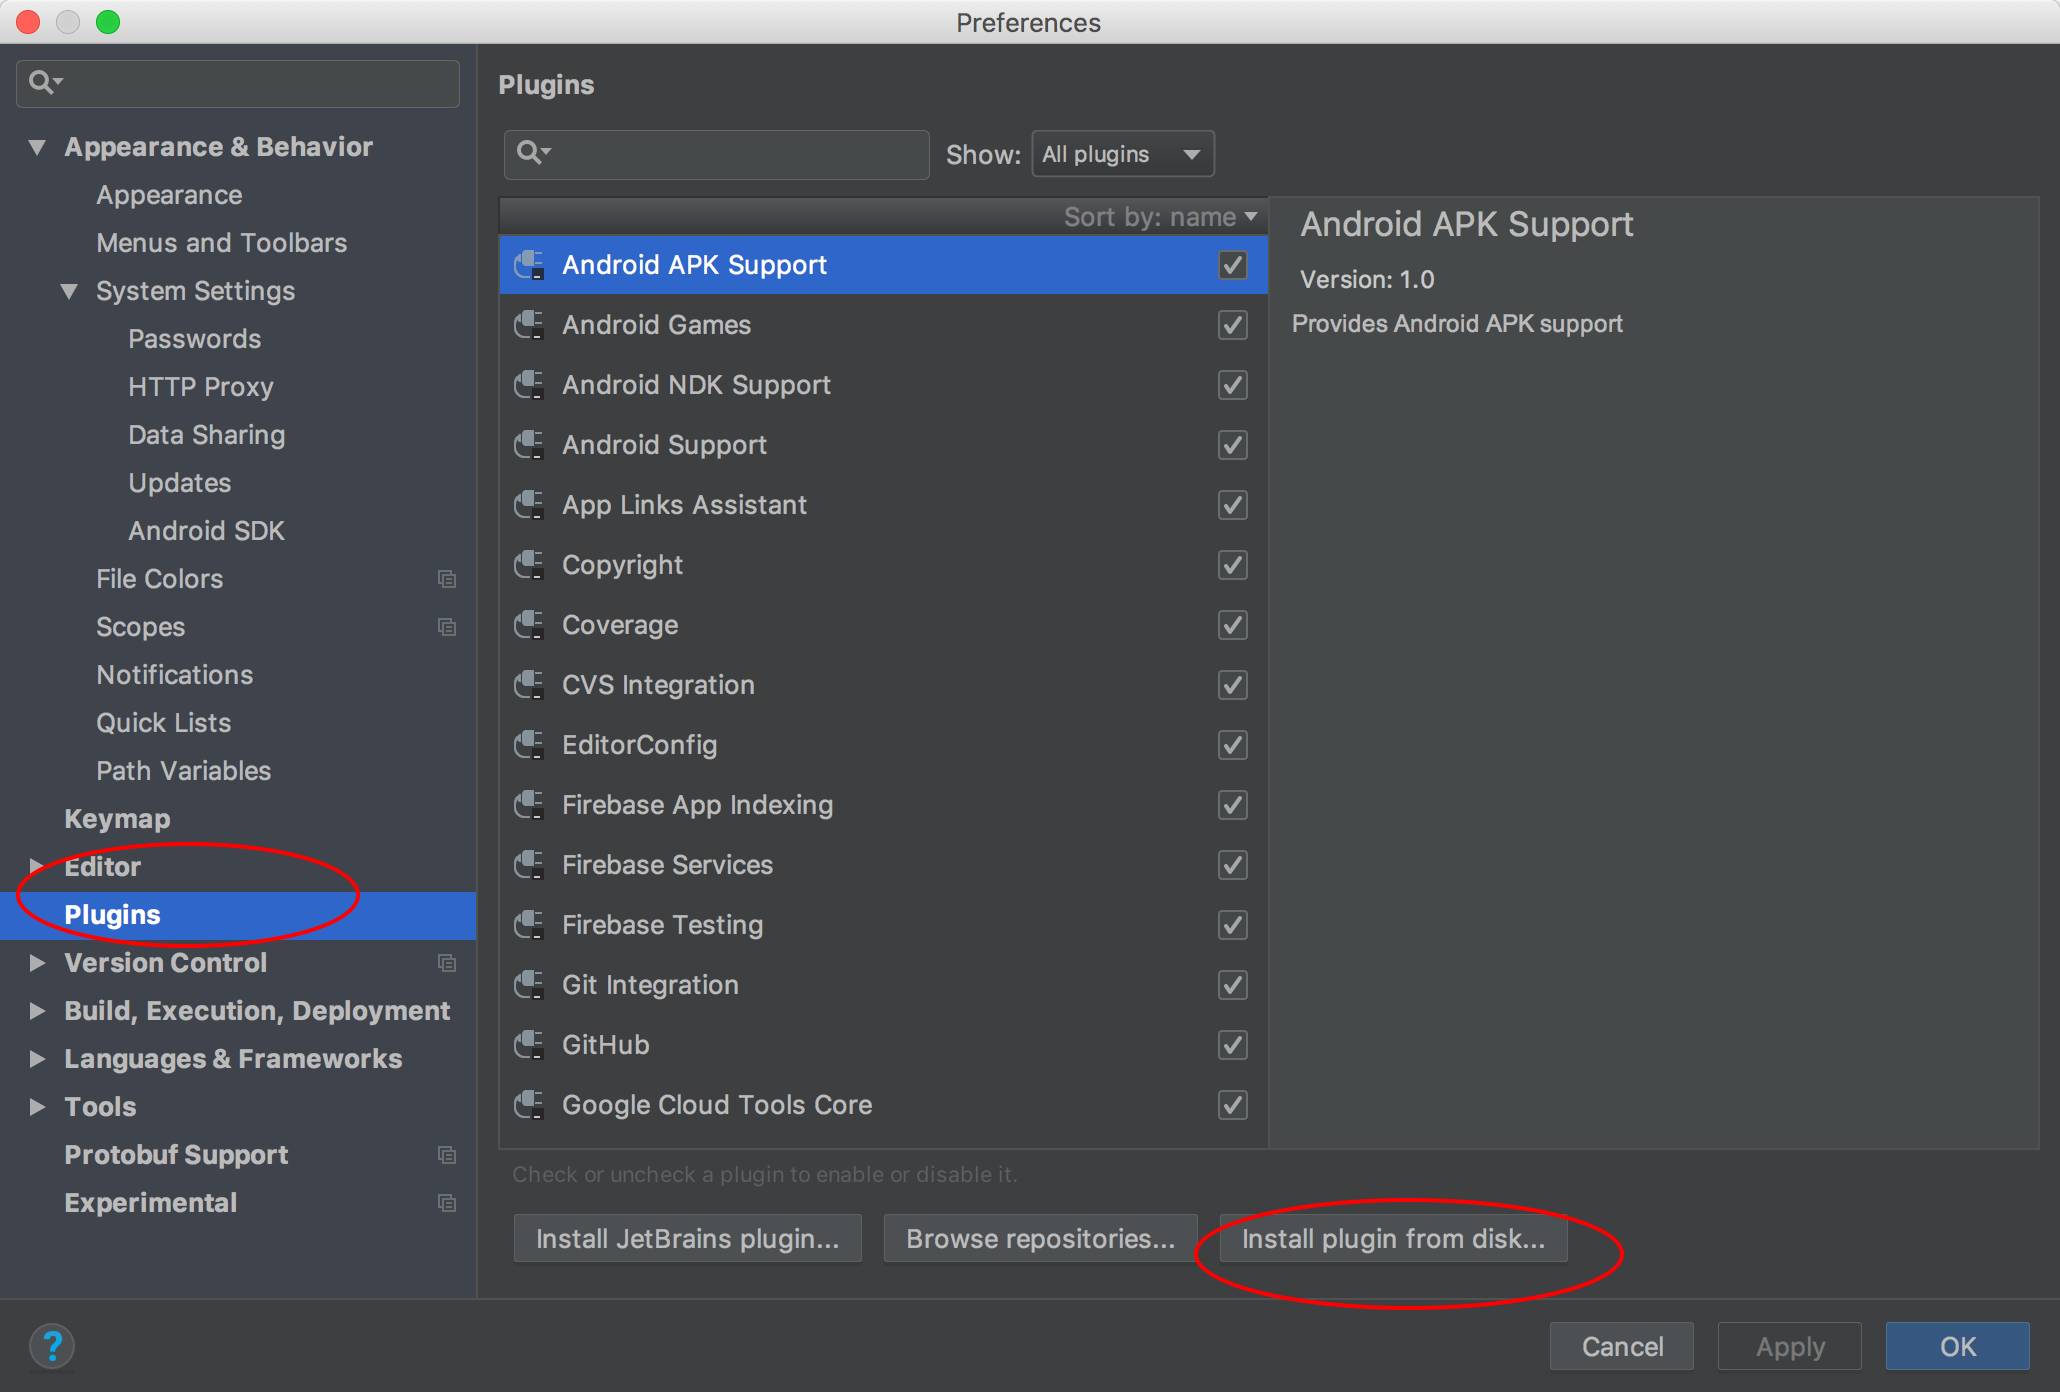Collapse the System Settings subtree

[x=69, y=291]
